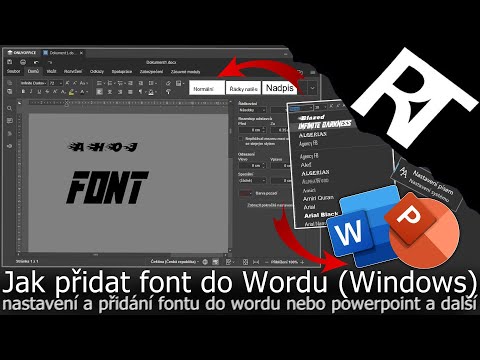Select Arial Black font in list
This screenshot has width=480, height=360.
tap(321, 215)
